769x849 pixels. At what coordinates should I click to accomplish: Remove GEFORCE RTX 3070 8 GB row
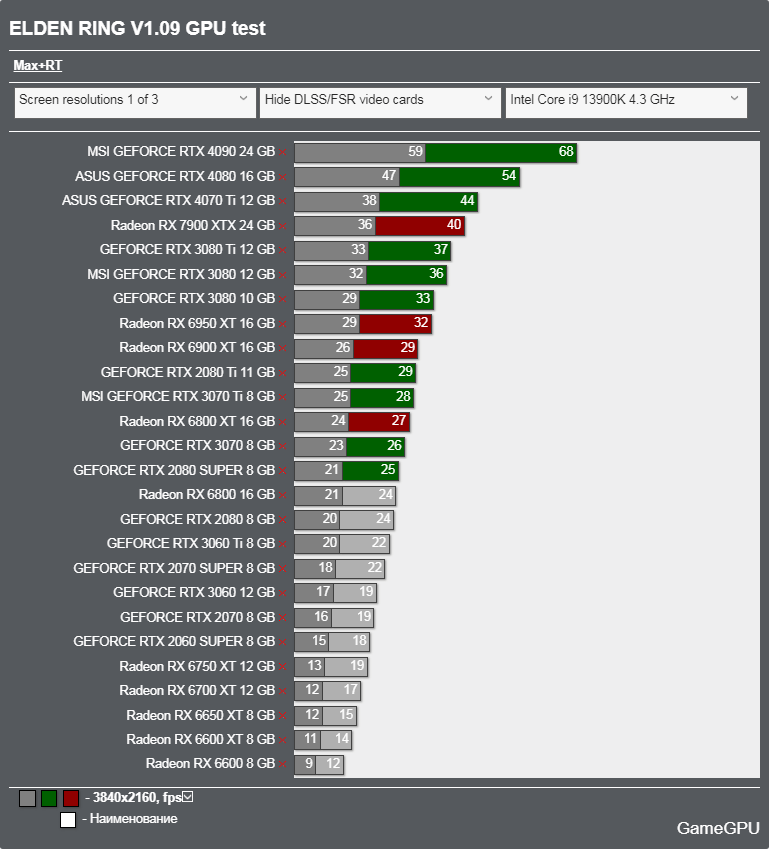283,446
